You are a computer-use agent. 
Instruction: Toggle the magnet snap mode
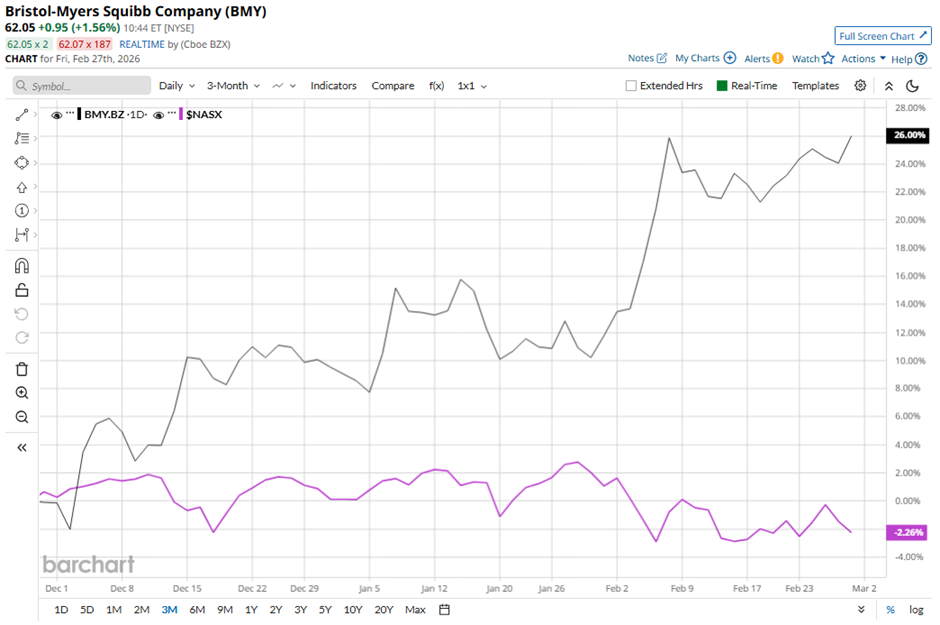click(x=22, y=265)
